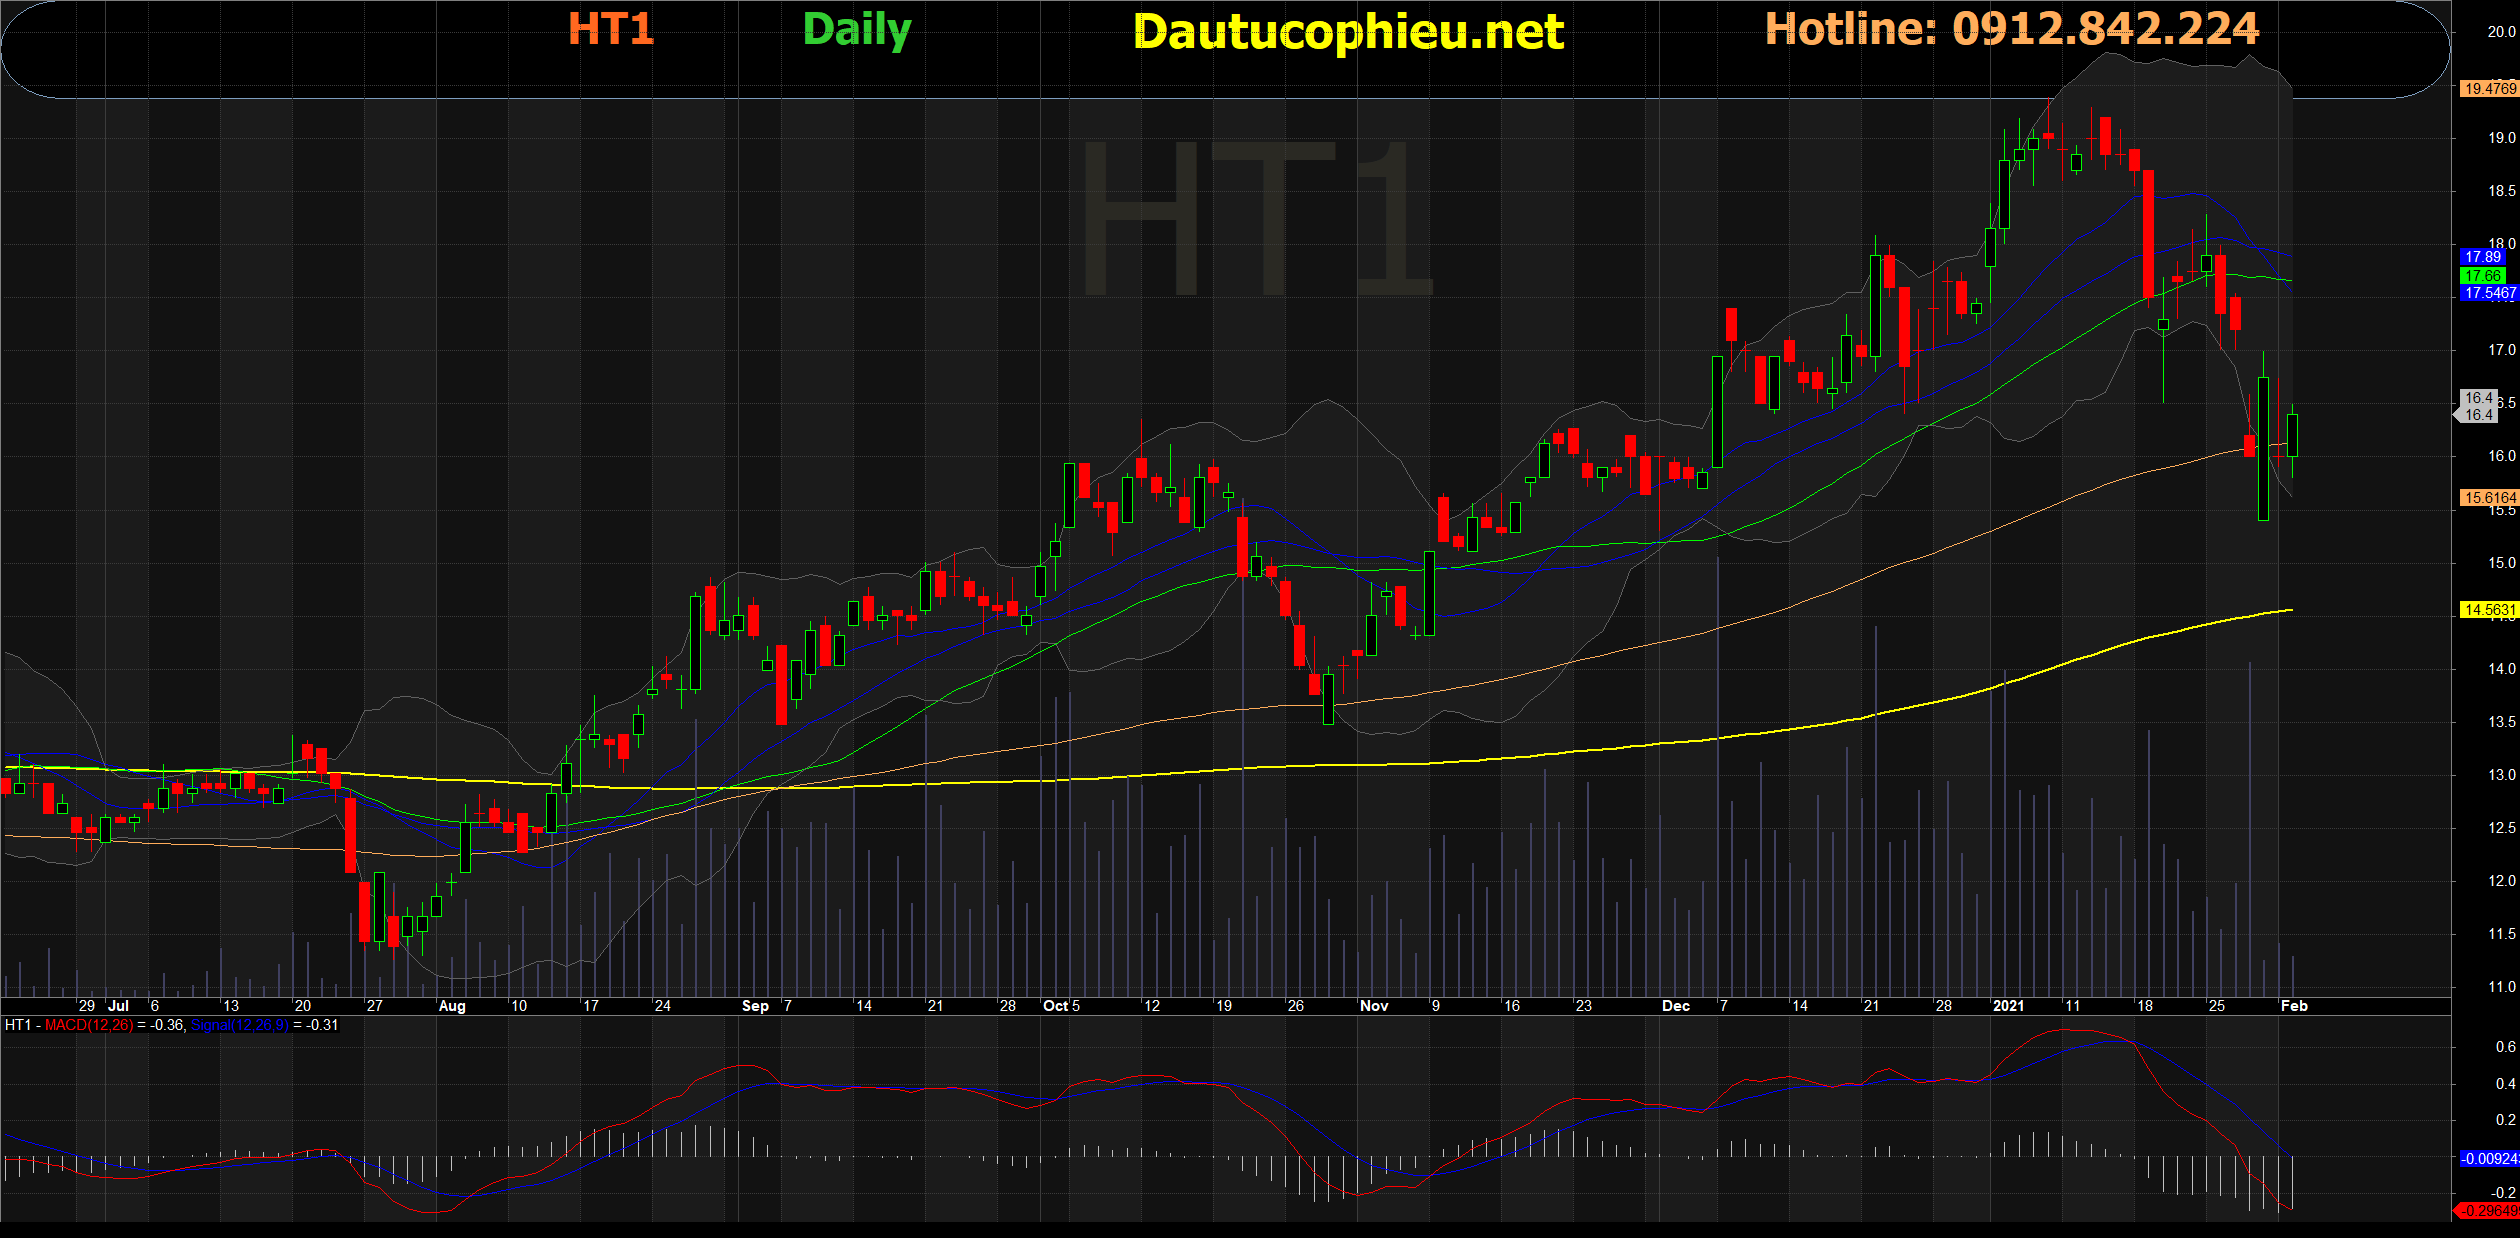This screenshot has height=1238, width=2520.
Task: Click the Aug month marker on time axis
Action: coord(452,1006)
